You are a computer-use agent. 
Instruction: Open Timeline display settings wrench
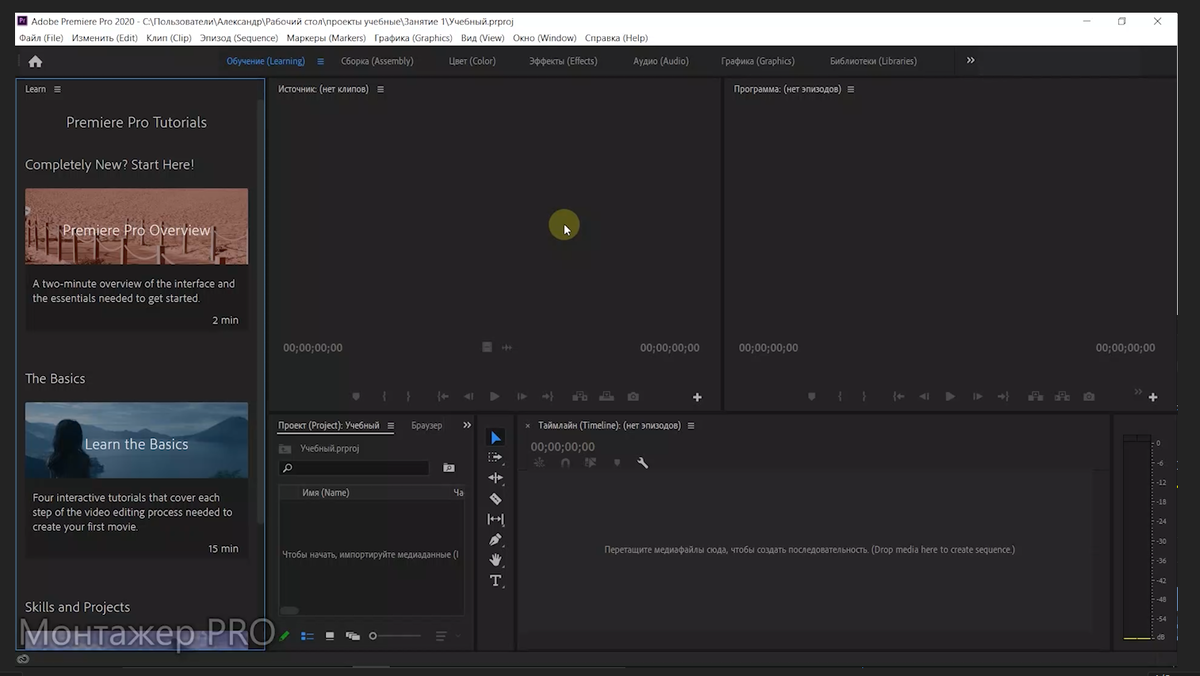pyautogui.click(x=643, y=463)
